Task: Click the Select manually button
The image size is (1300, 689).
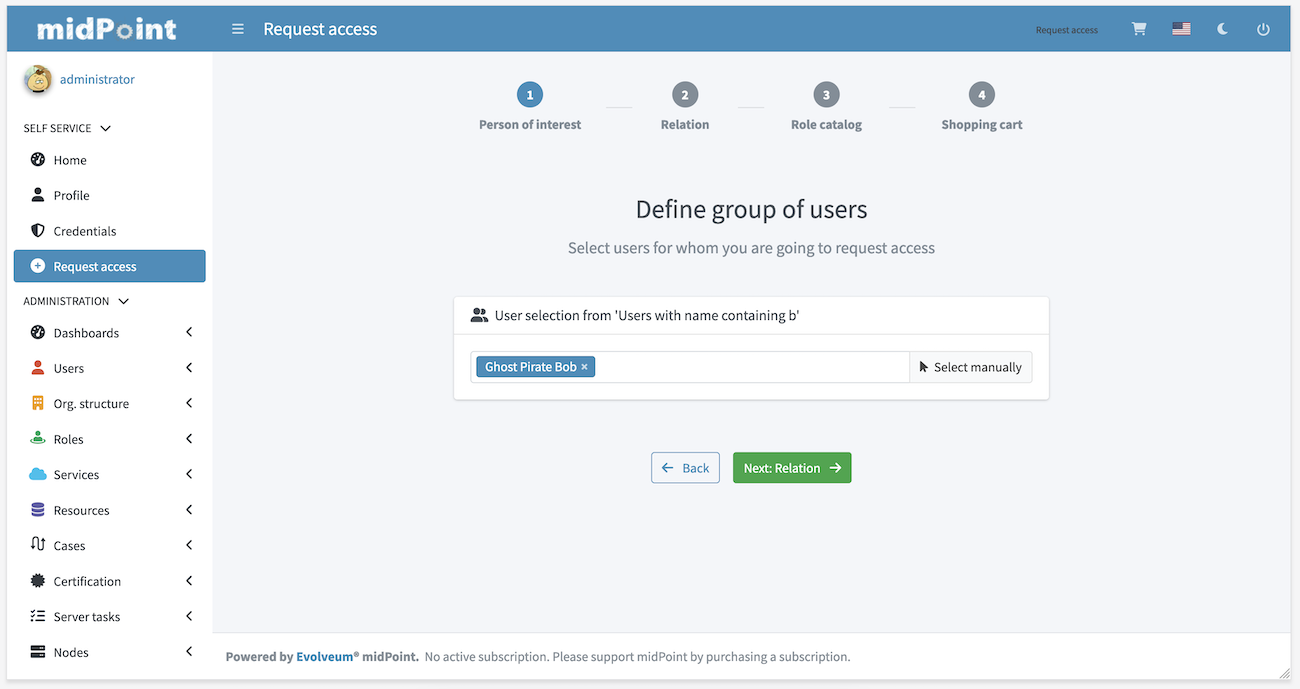Action: (970, 366)
